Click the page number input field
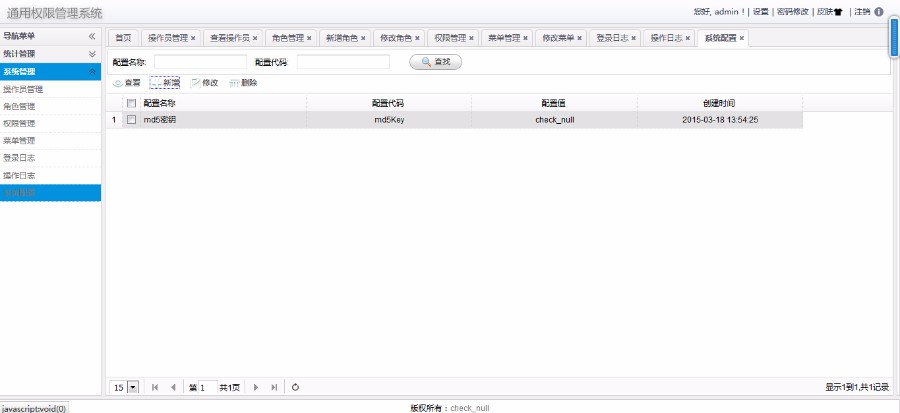Screen dimensions: 900x413 tap(208, 388)
